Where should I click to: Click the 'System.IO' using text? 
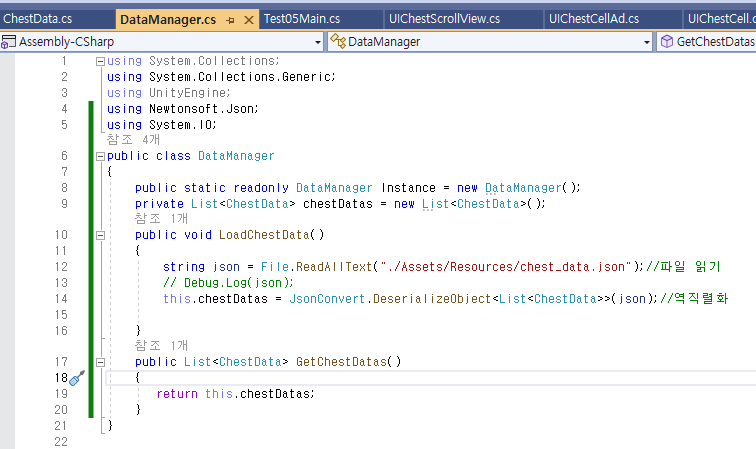point(181,125)
